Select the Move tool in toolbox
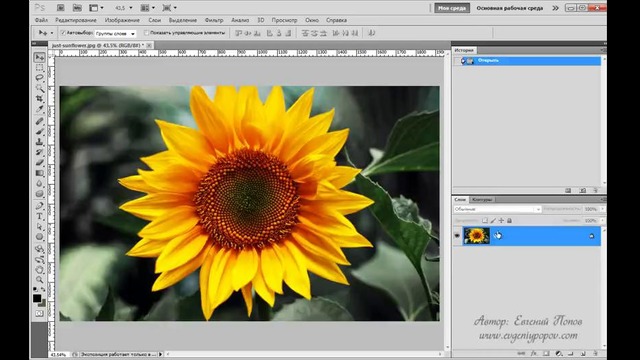The width and height of the screenshot is (640, 360). pos(40,57)
